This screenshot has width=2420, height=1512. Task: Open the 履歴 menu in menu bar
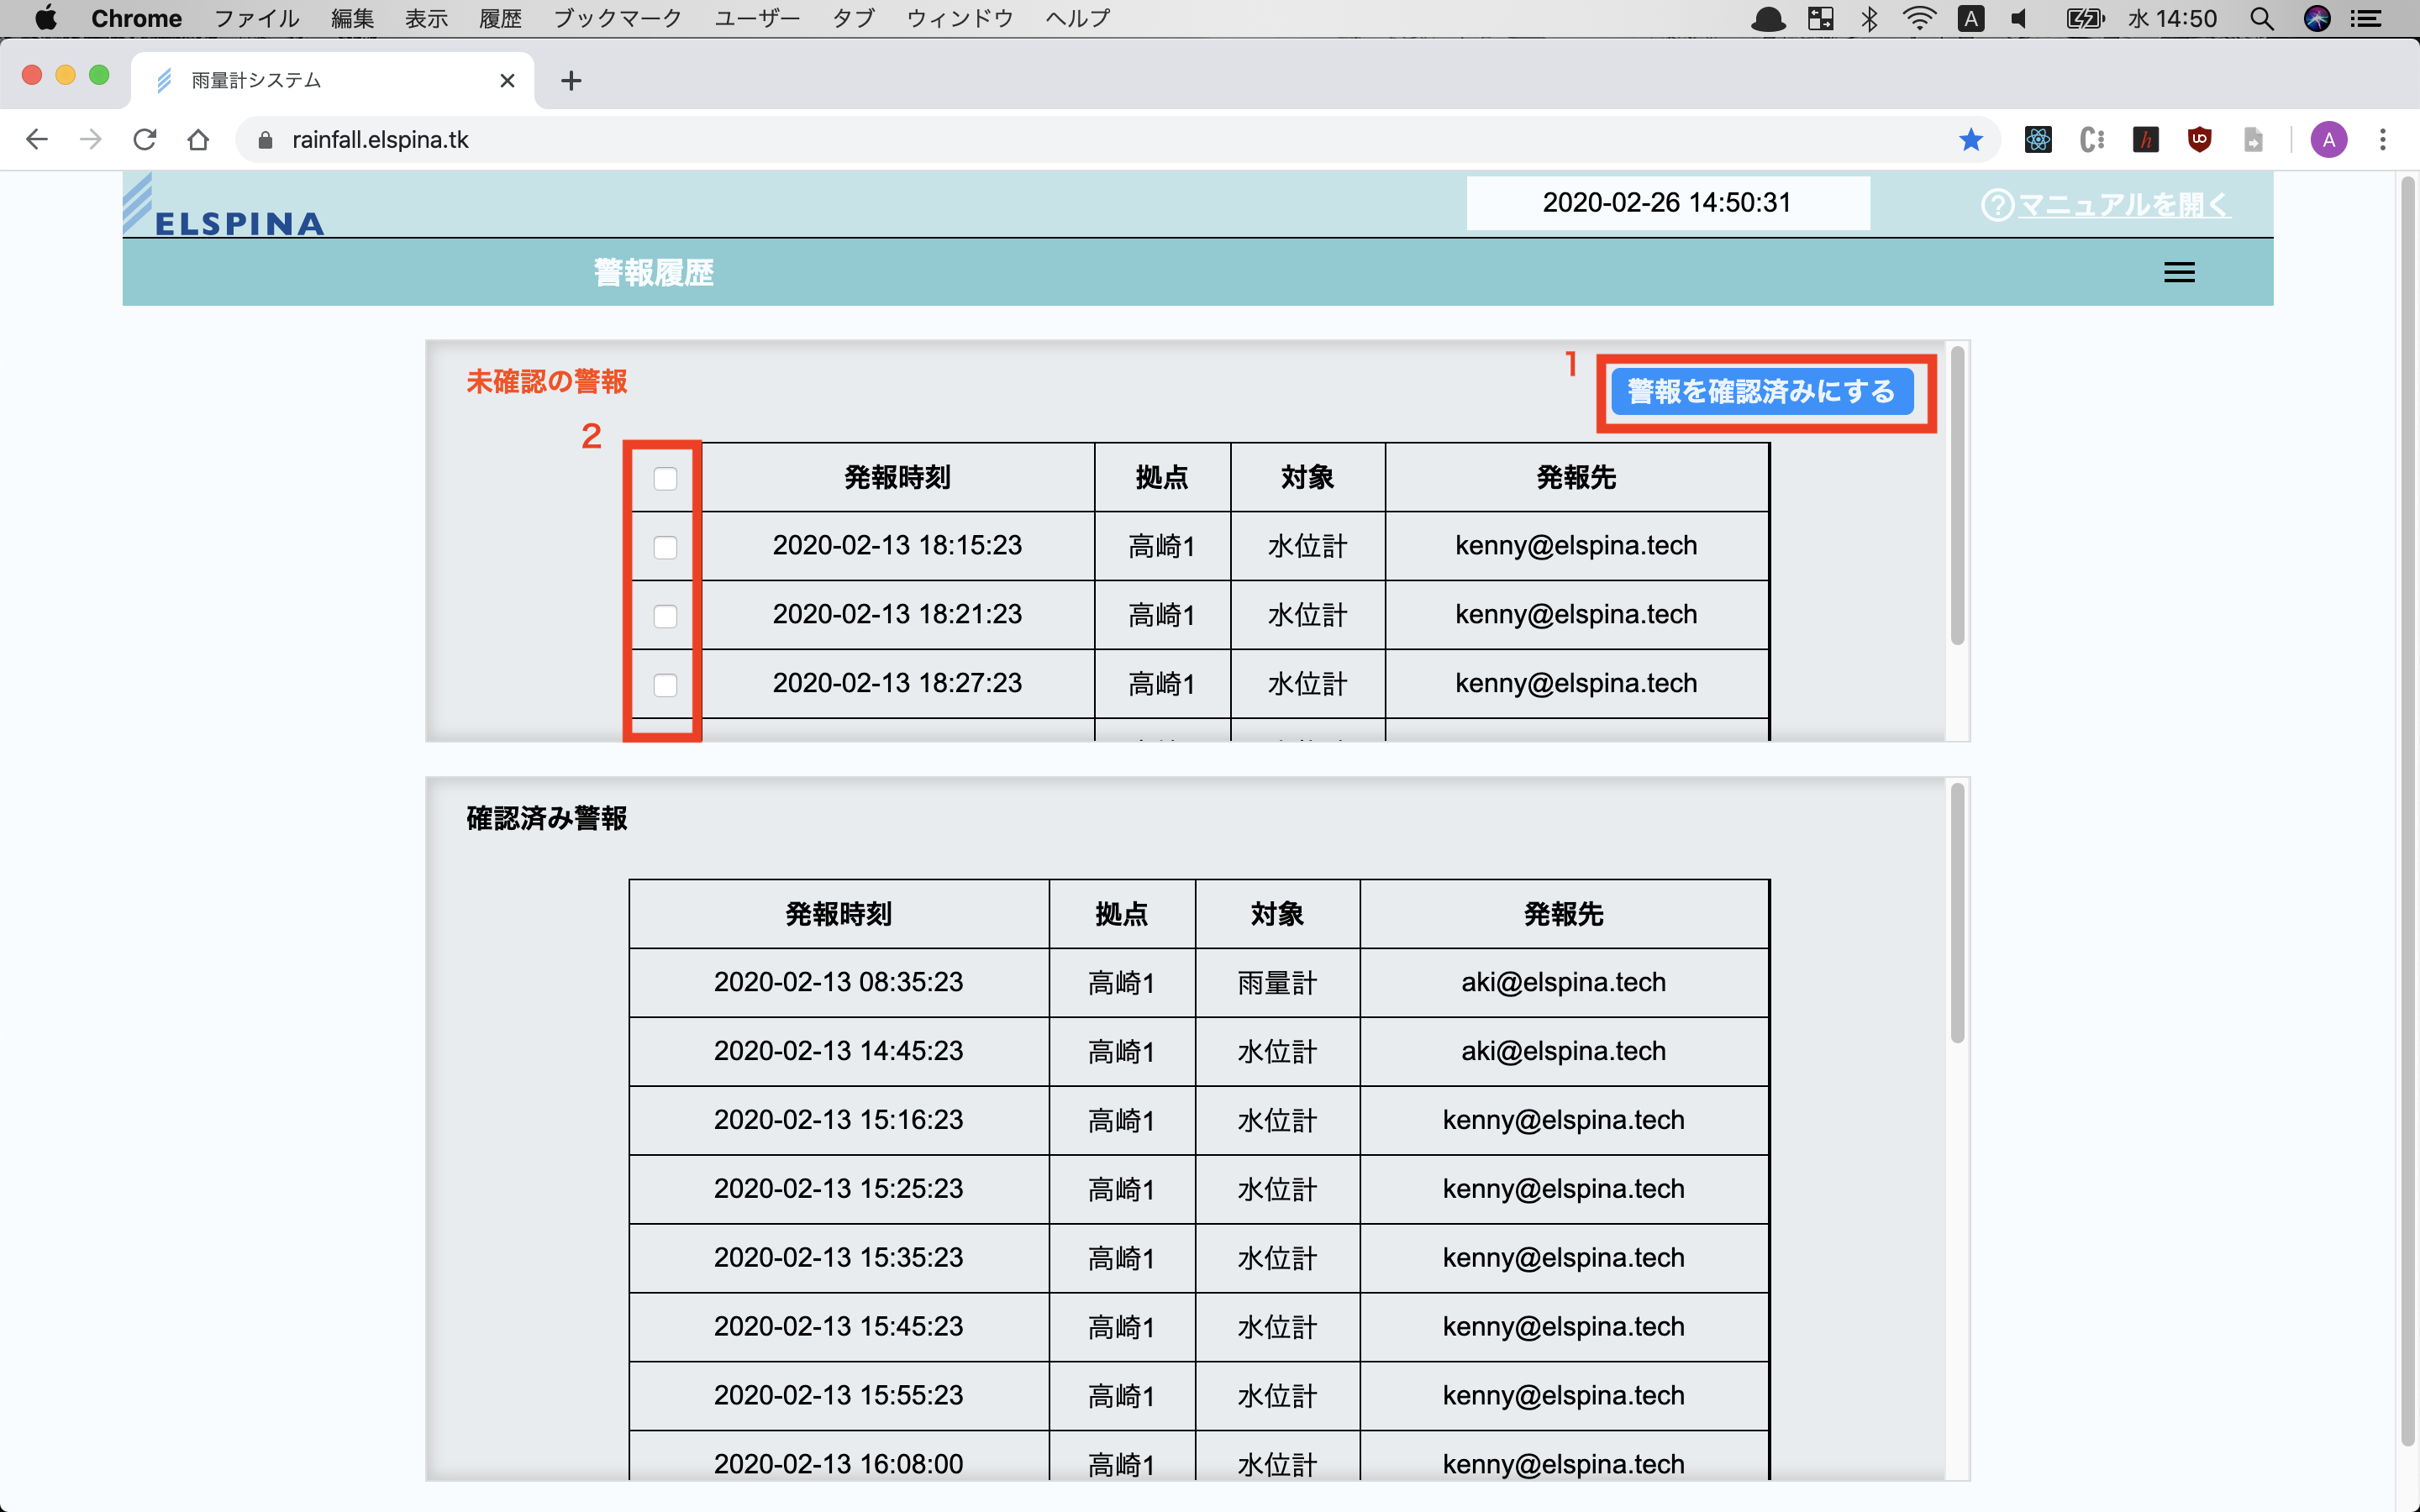[500, 19]
